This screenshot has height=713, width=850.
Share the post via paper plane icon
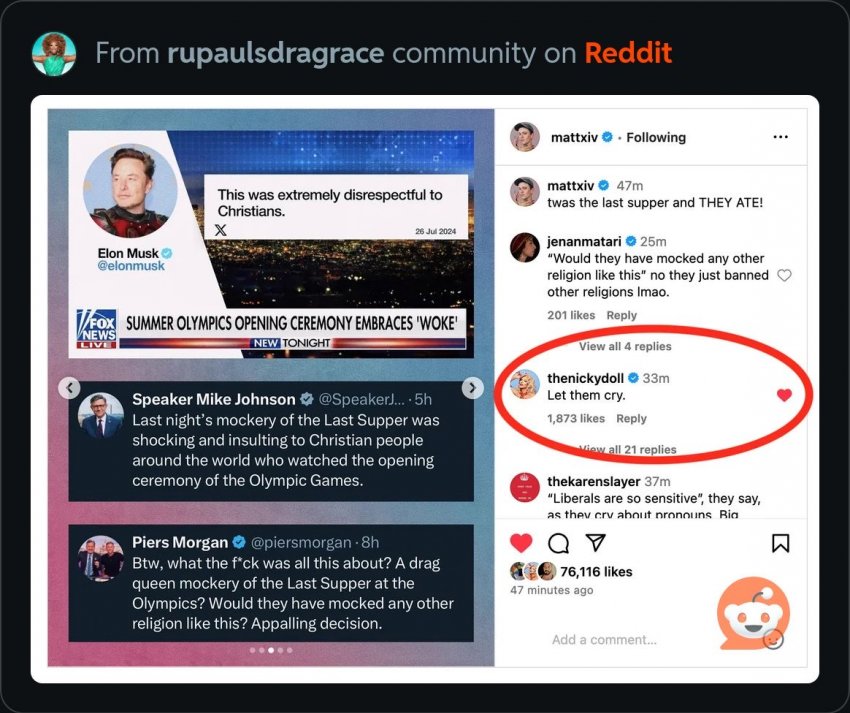595,542
